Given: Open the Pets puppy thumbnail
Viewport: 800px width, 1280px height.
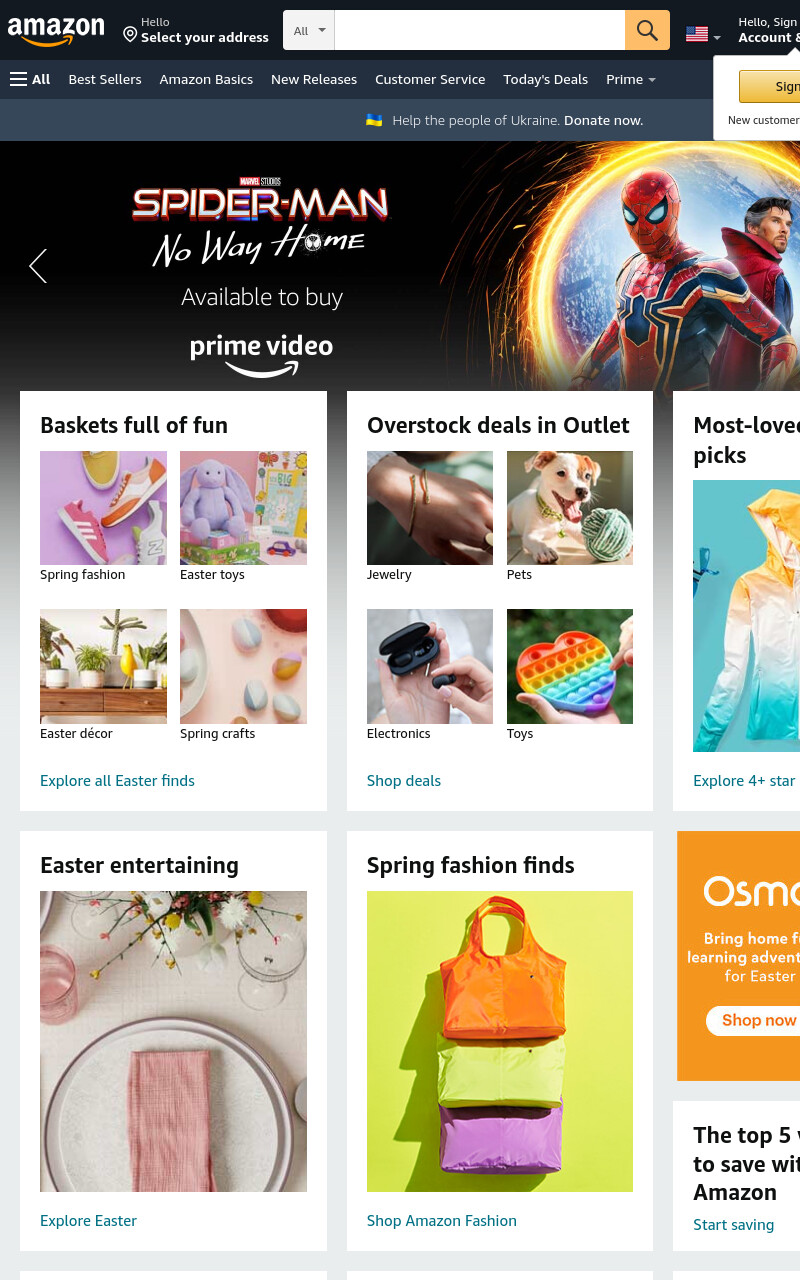Looking at the screenshot, I should [x=570, y=508].
